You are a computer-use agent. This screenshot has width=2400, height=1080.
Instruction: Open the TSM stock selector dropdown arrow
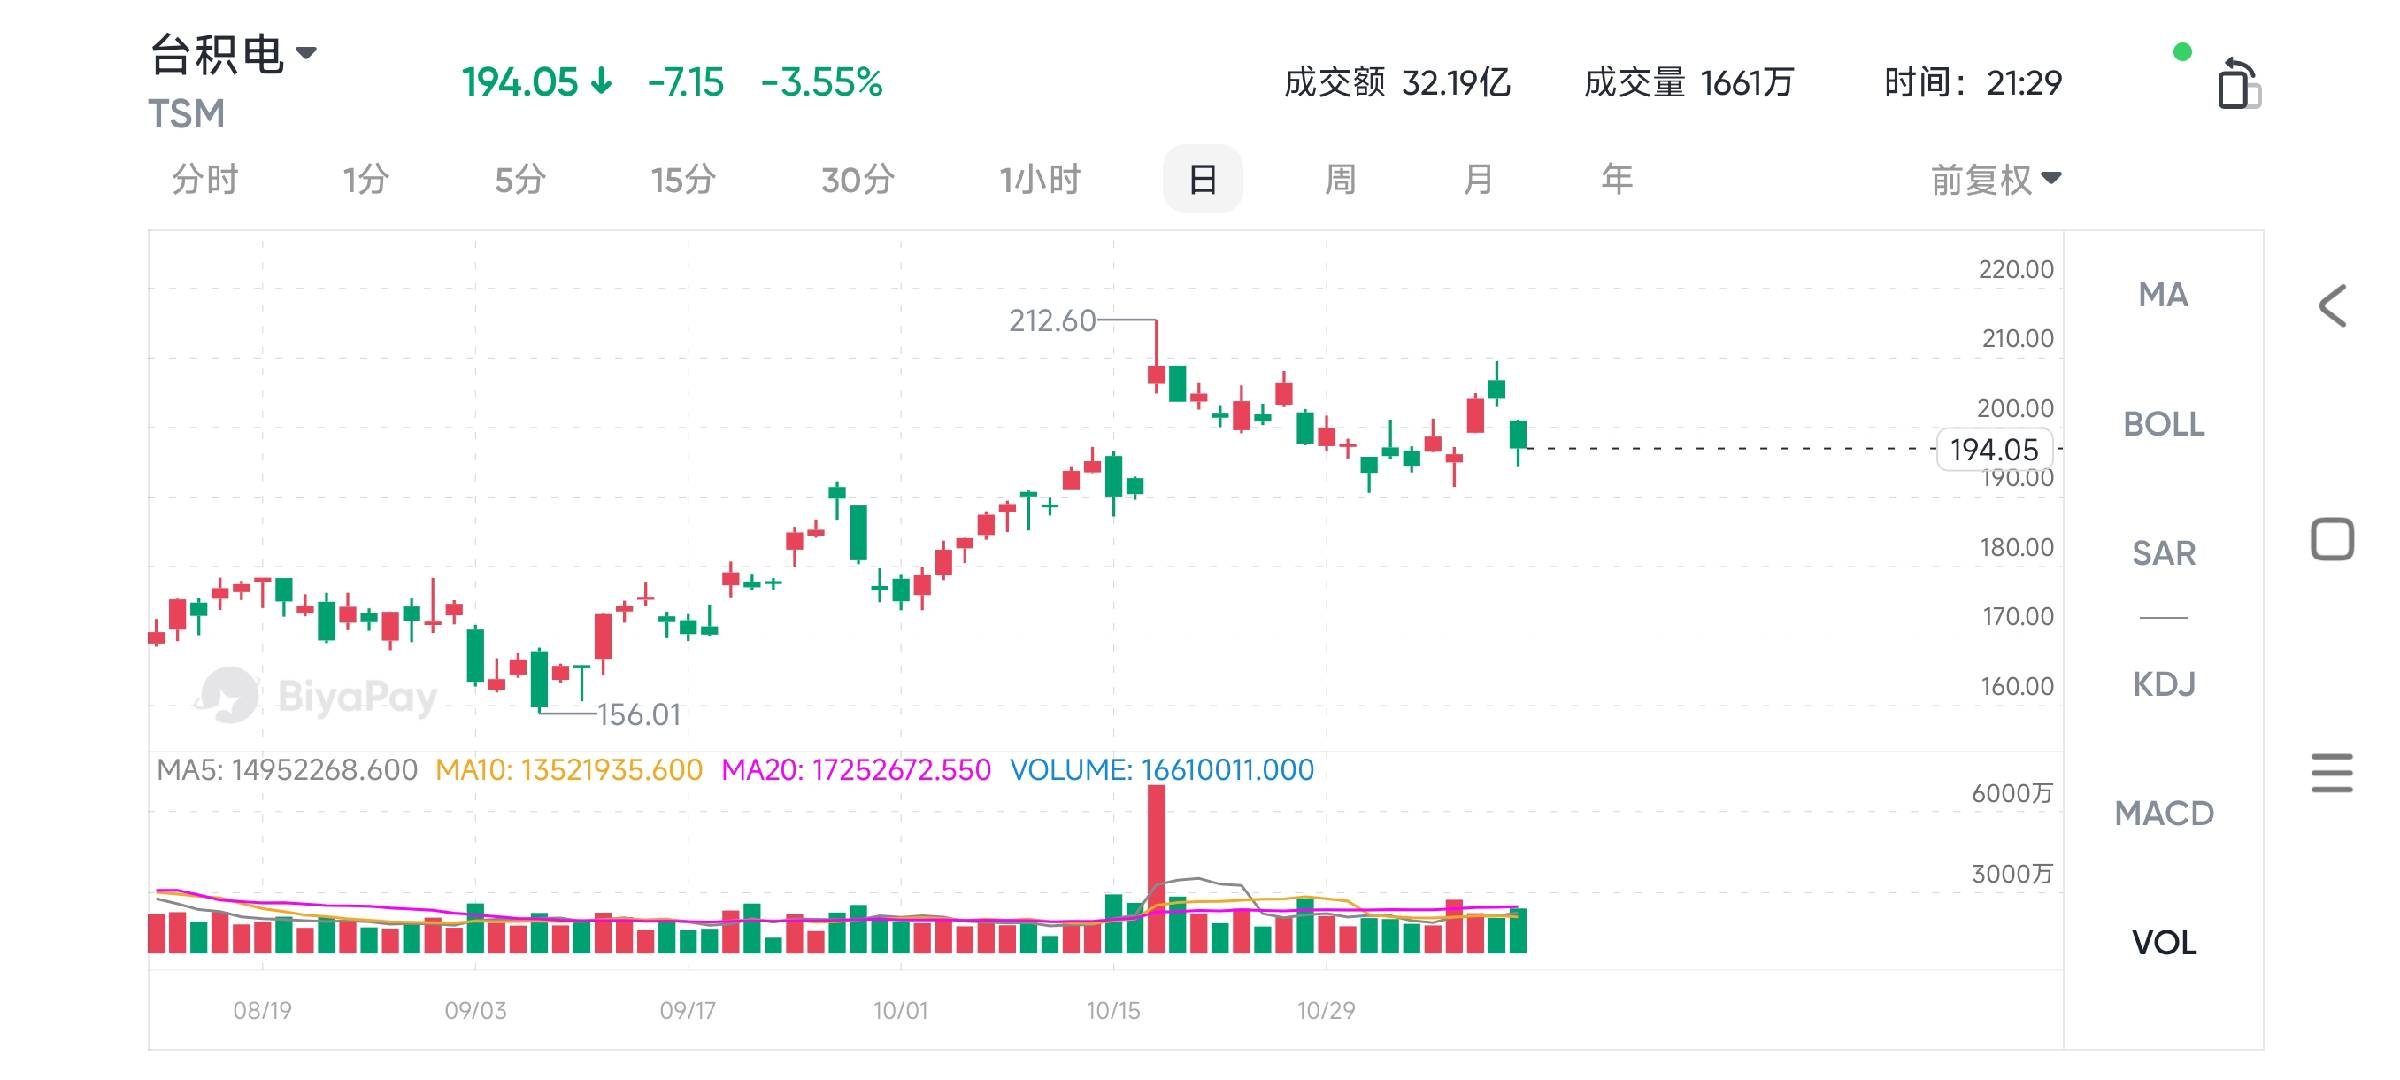306,53
